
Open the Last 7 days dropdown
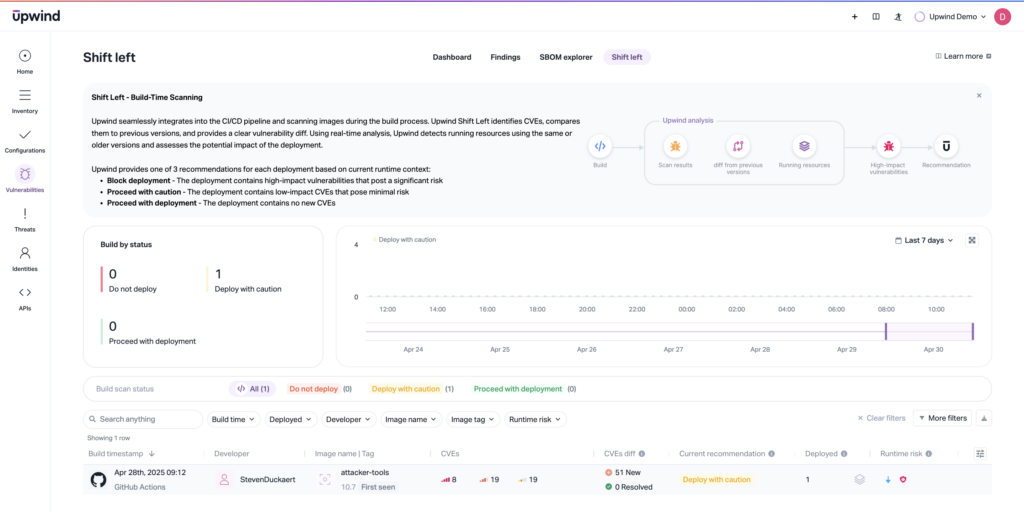(924, 240)
